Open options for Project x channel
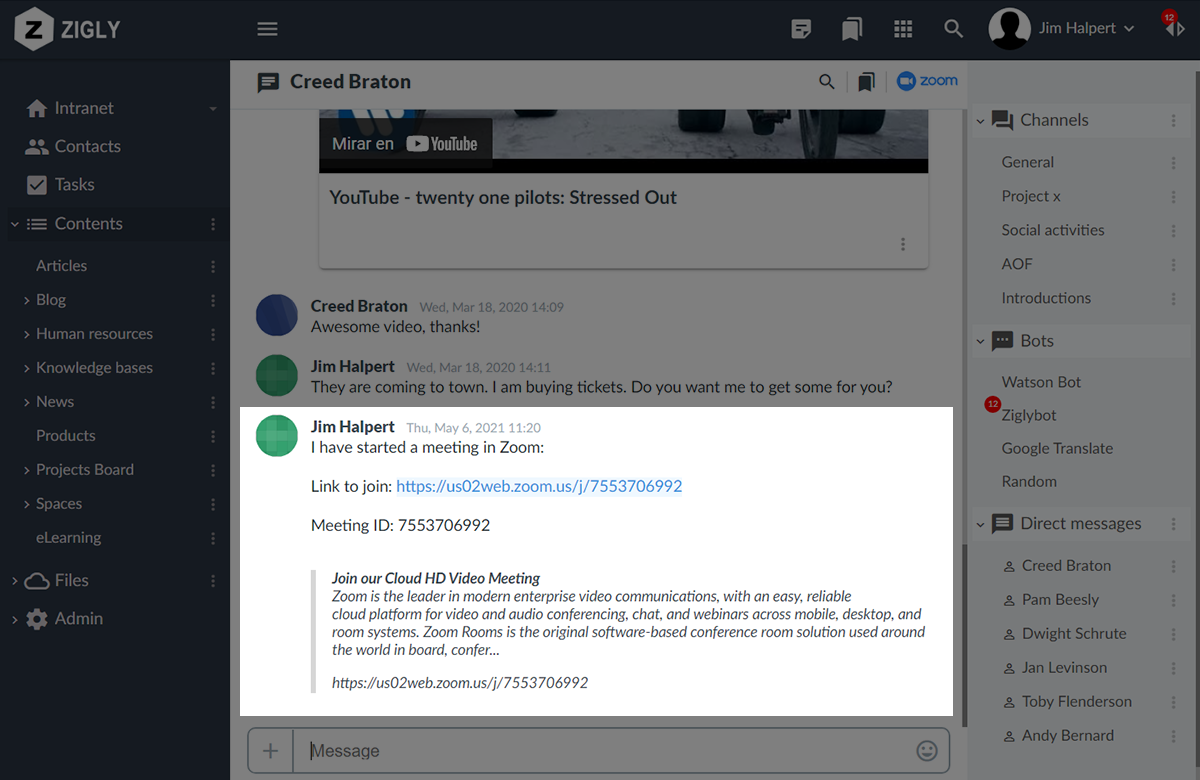This screenshot has height=780, width=1200. (x=1173, y=196)
